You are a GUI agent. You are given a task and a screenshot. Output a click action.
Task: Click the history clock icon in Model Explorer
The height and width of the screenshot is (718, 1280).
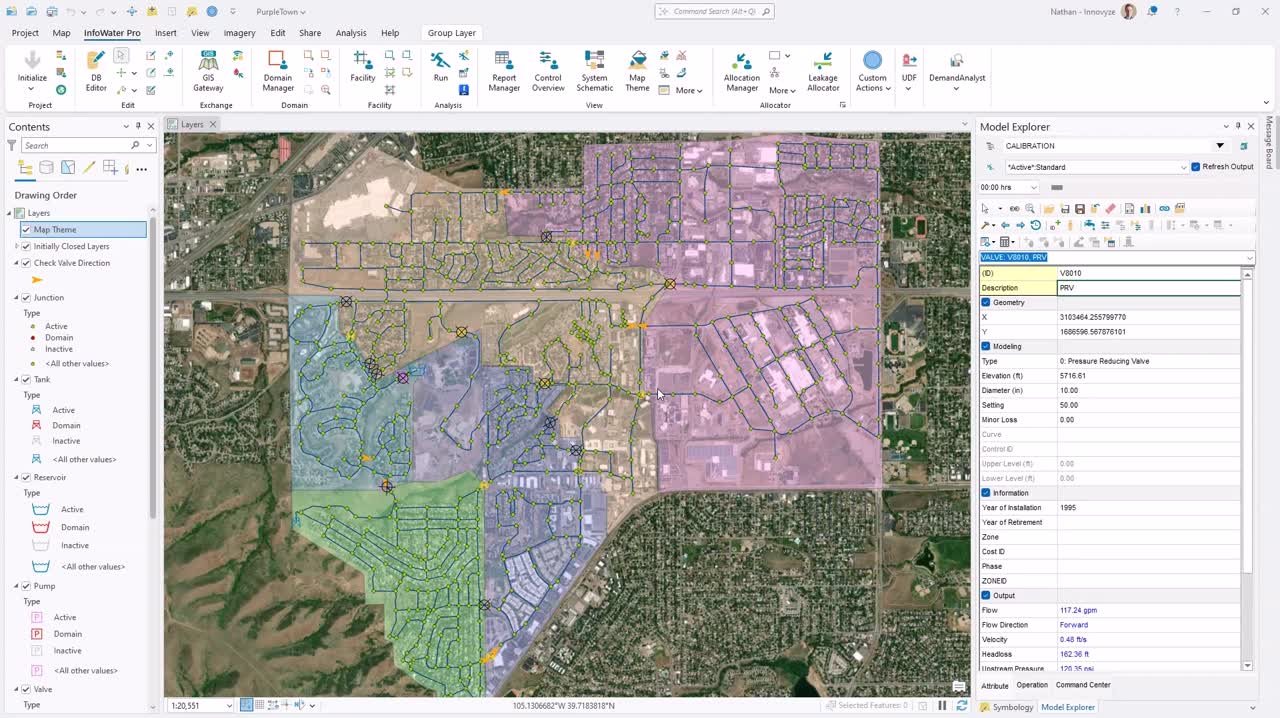point(1036,225)
